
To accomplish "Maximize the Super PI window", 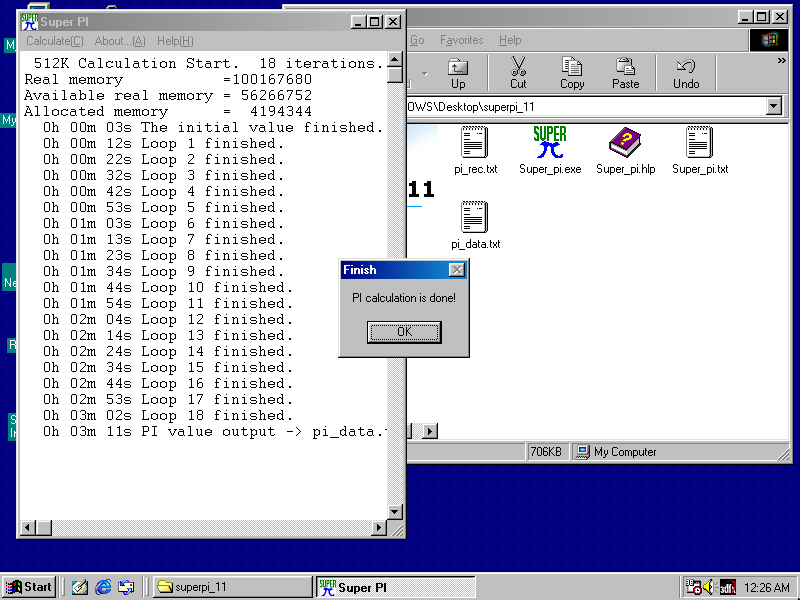I will 374,22.
